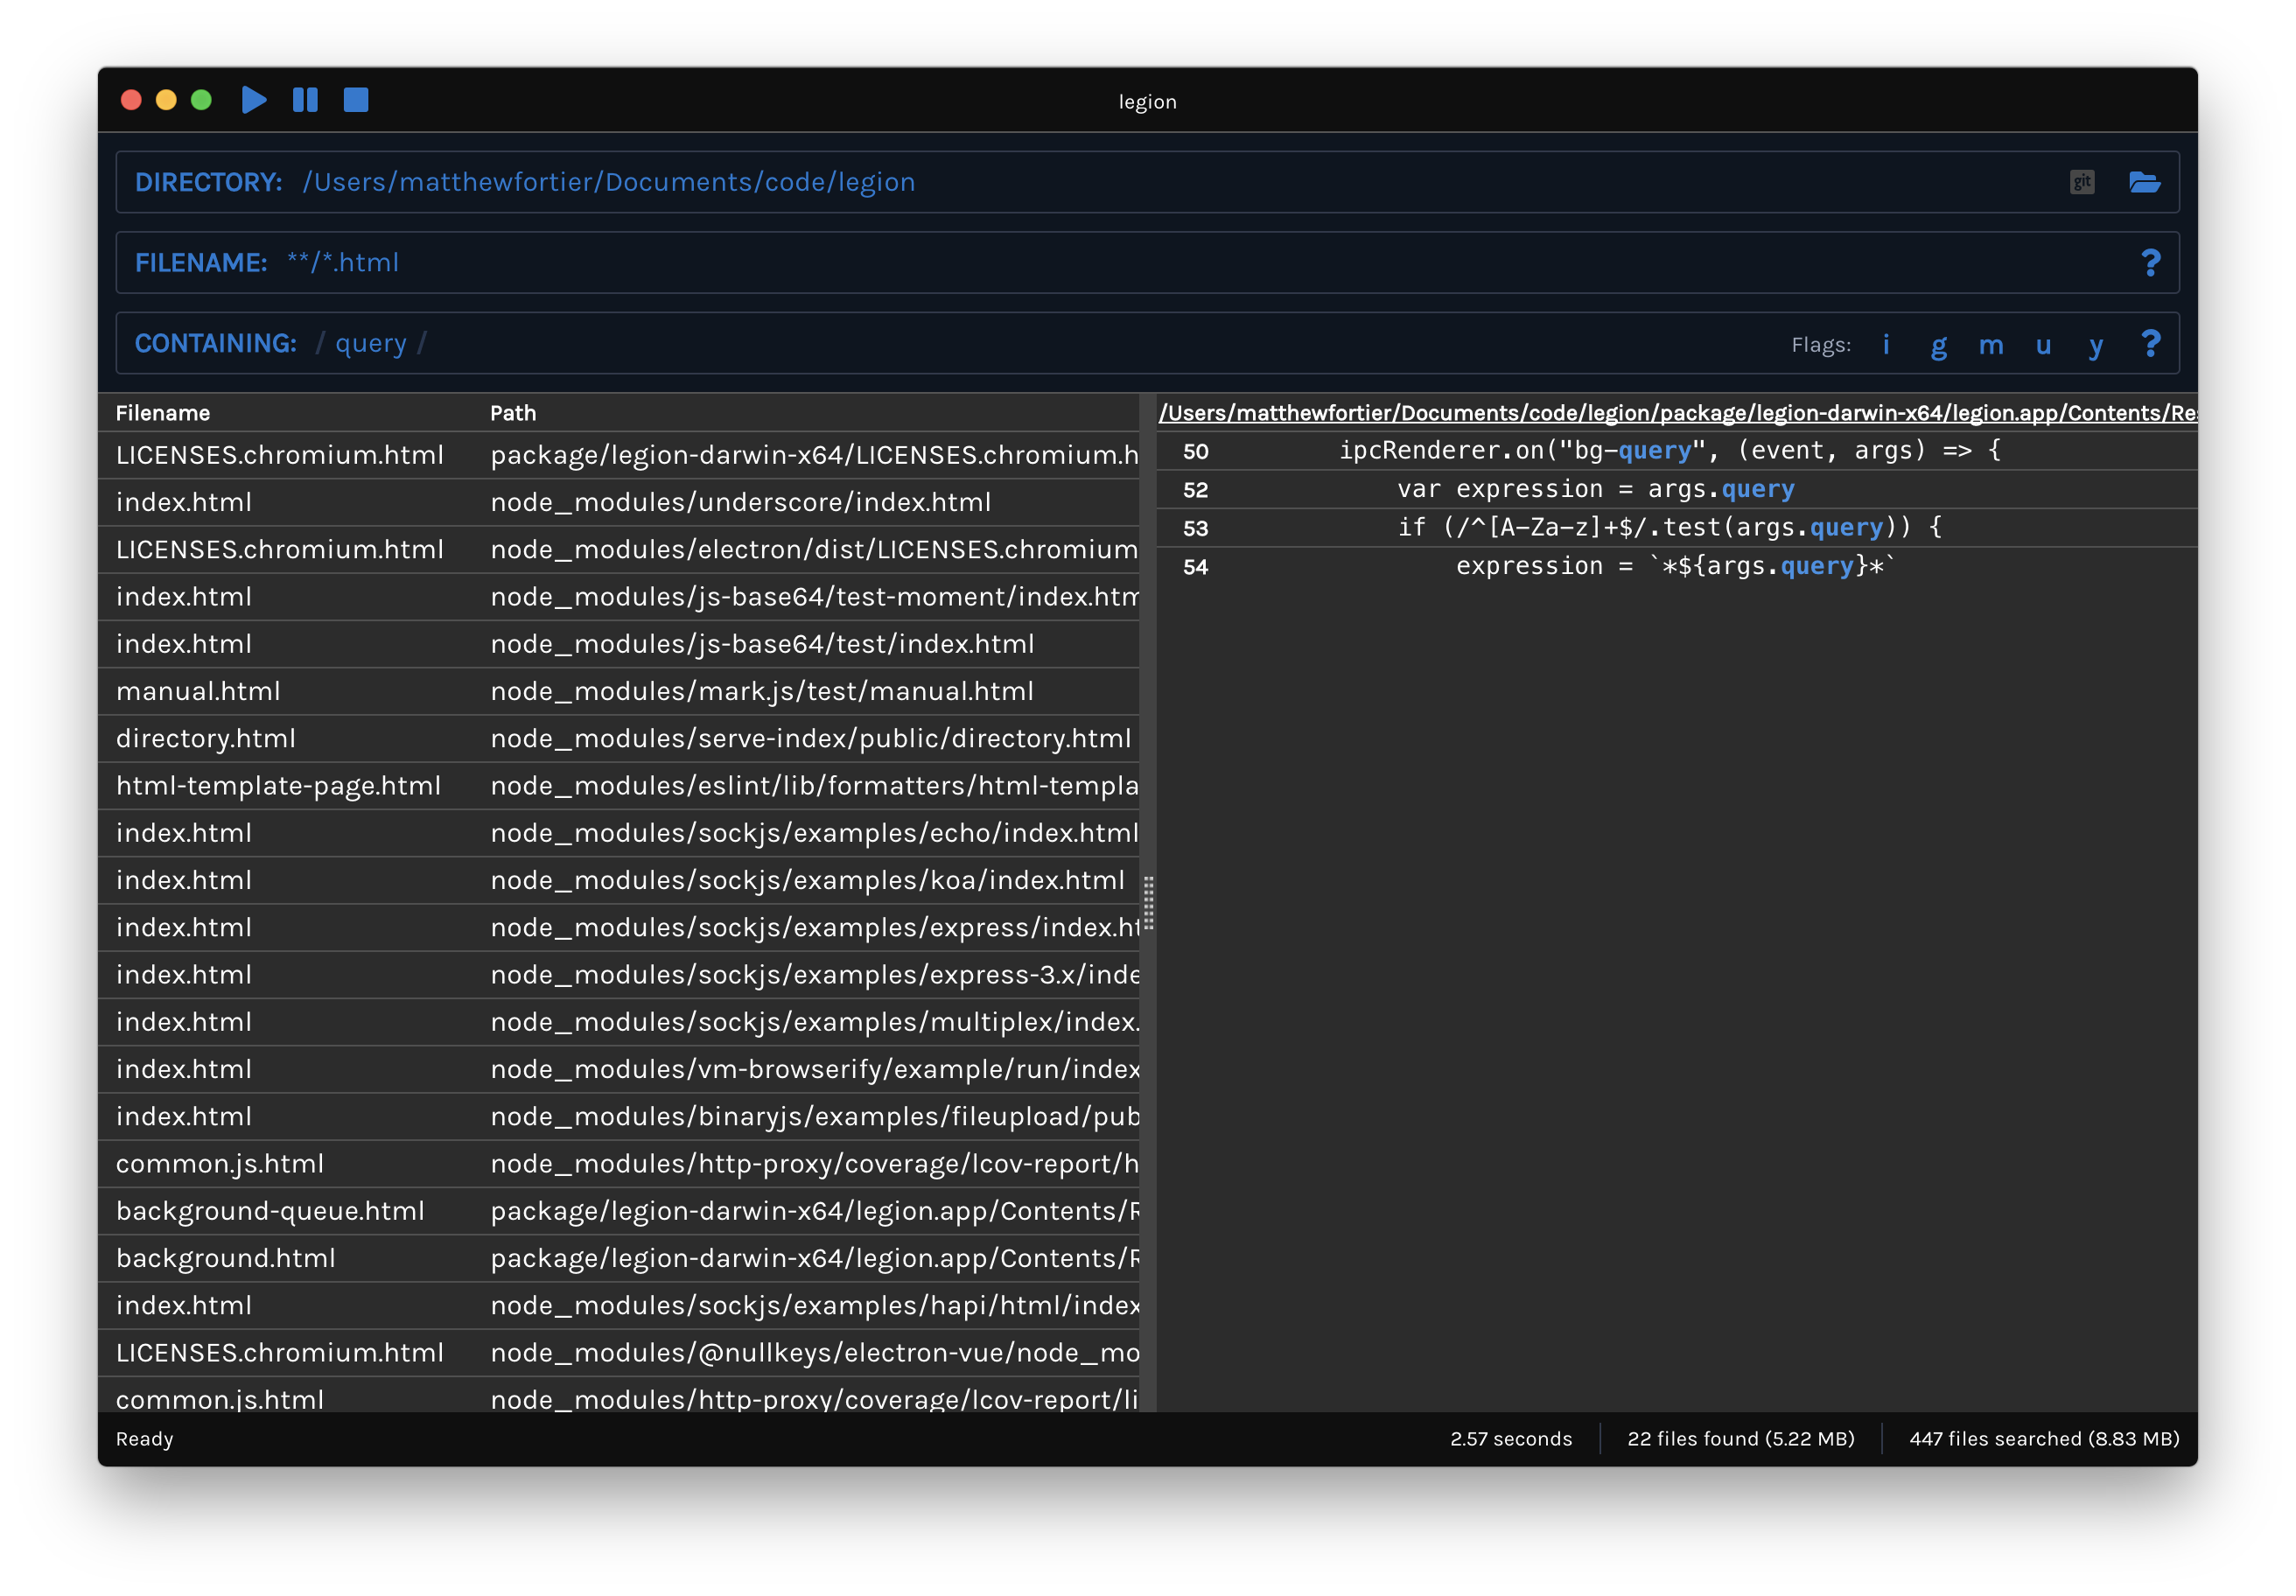Viewport: 2296px width, 1596px height.
Task: Open the folder browse icon
Action: coord(2144,182)
